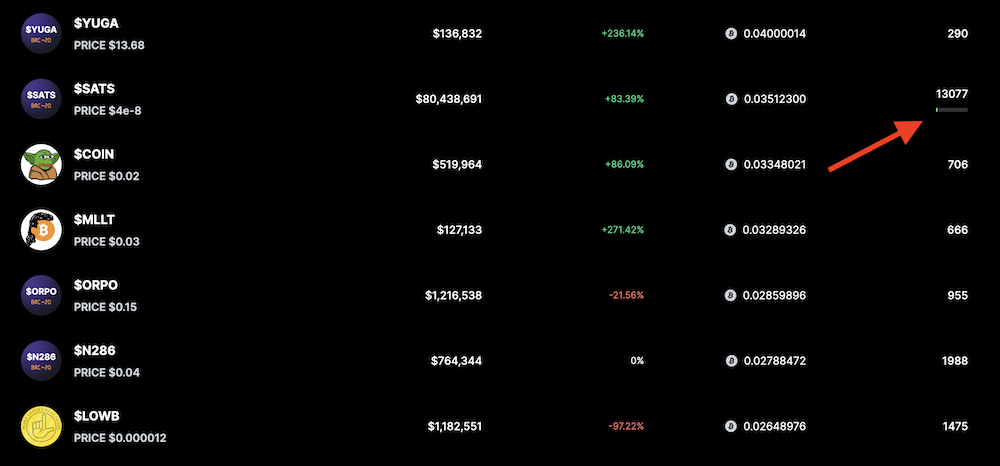Click the $SATS token logo icon
Screen dimensions: 1000x466
[42, 97]
